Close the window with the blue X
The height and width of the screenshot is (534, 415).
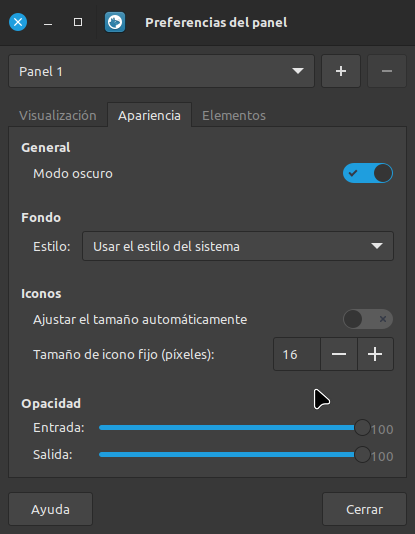coord(18,22)
